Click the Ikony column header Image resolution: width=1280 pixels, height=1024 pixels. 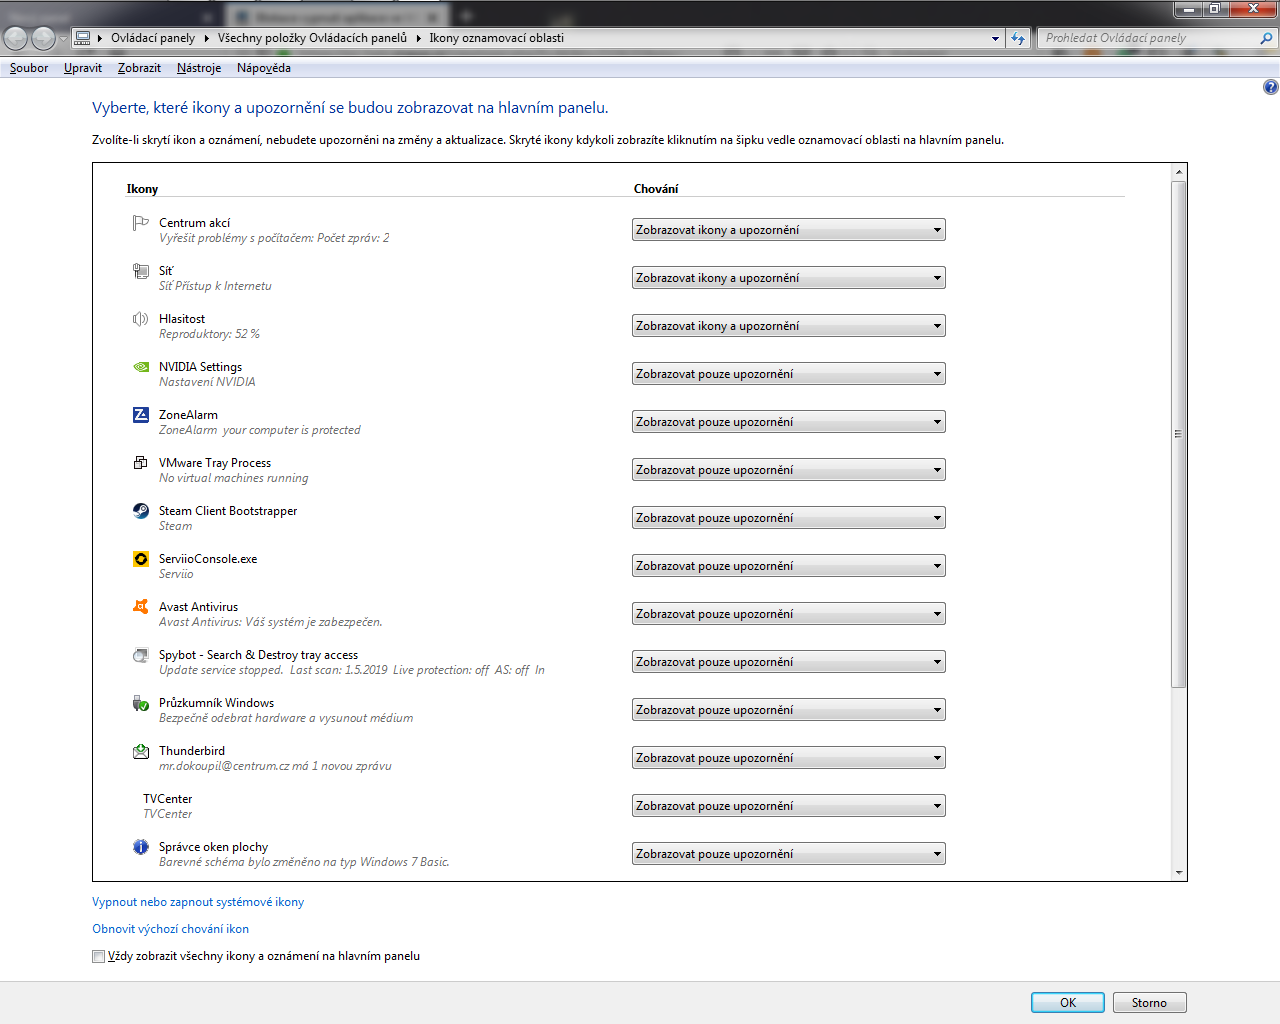[142, 189]
